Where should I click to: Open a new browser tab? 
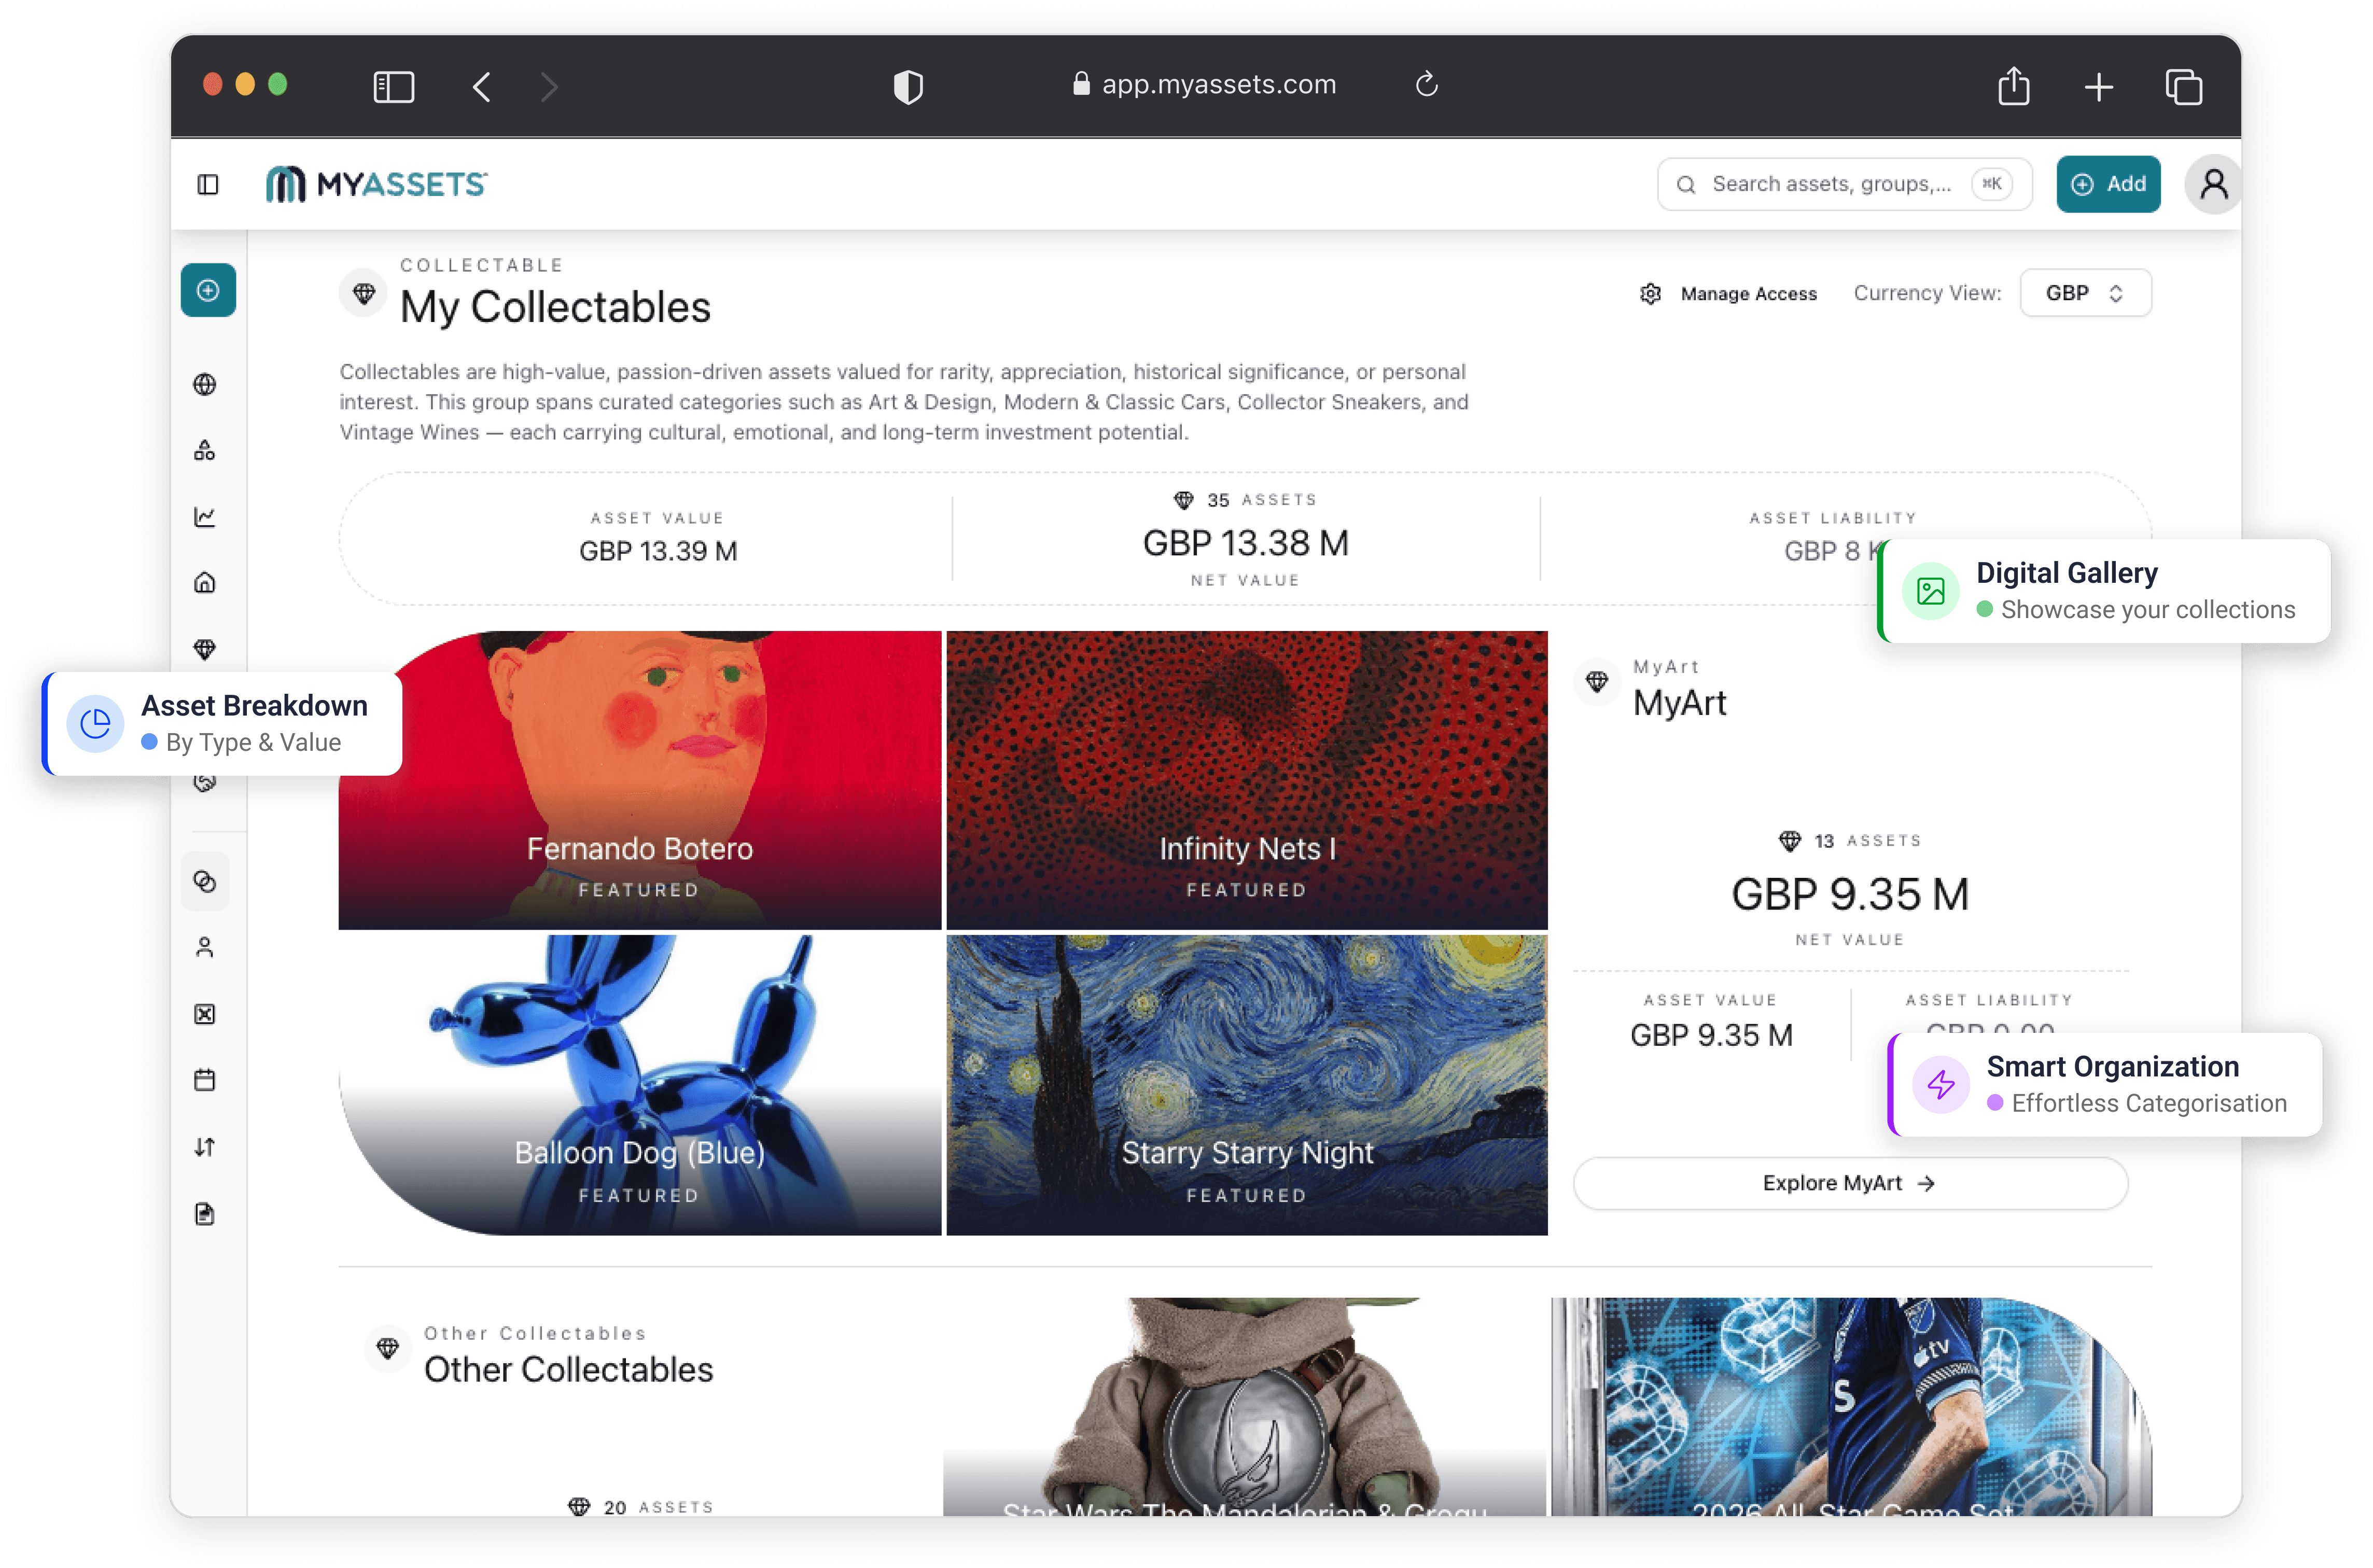[x=2099, y=87]
